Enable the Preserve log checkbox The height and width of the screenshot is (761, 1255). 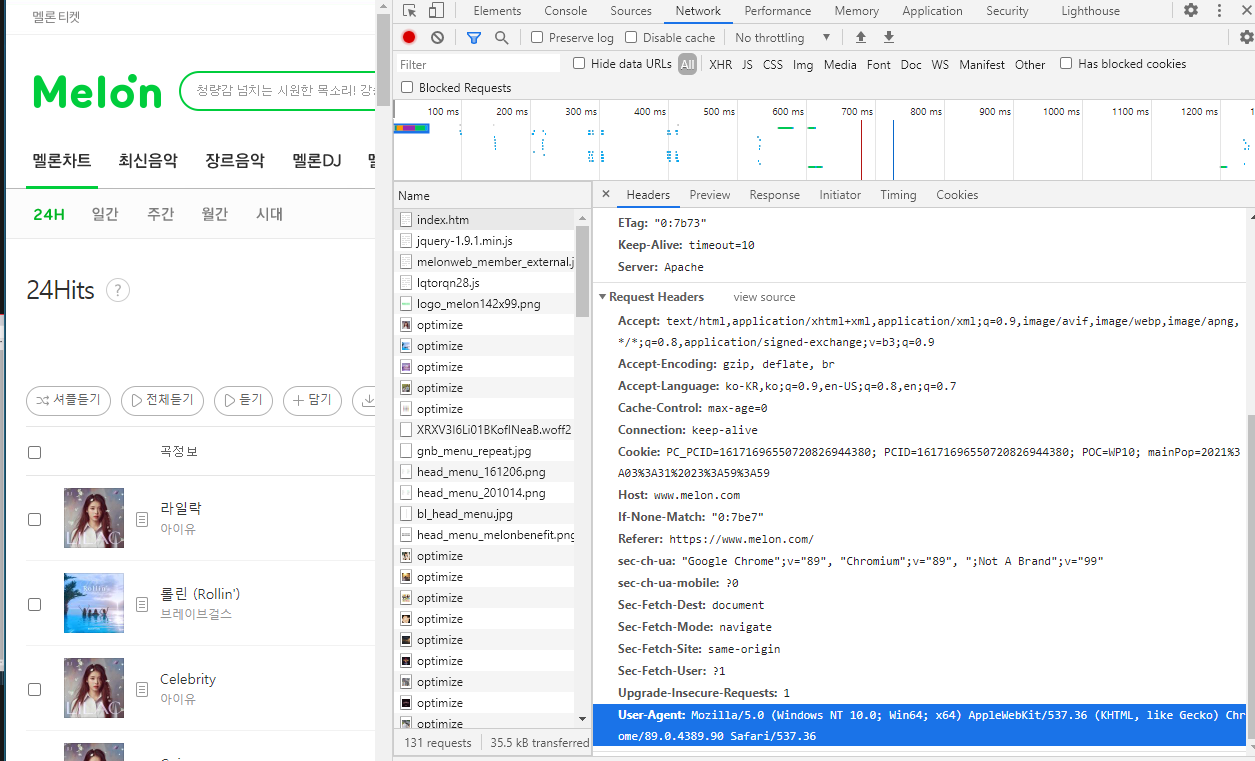537,37
